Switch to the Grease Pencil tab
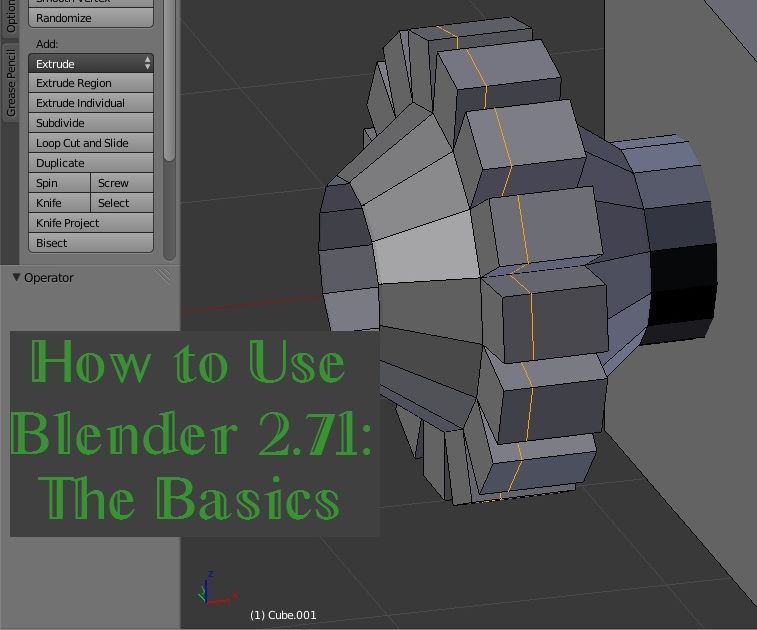Screen dimensions: 757x630 click(10, 83)
